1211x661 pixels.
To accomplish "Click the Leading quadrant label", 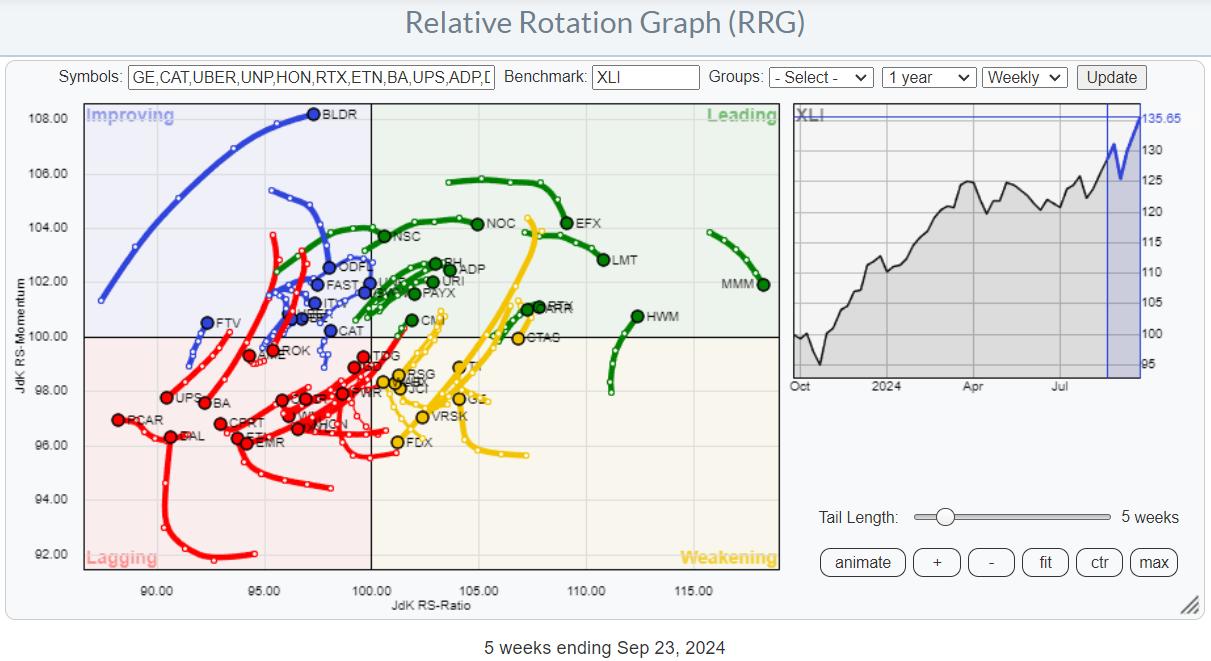I will coord(741,116).
